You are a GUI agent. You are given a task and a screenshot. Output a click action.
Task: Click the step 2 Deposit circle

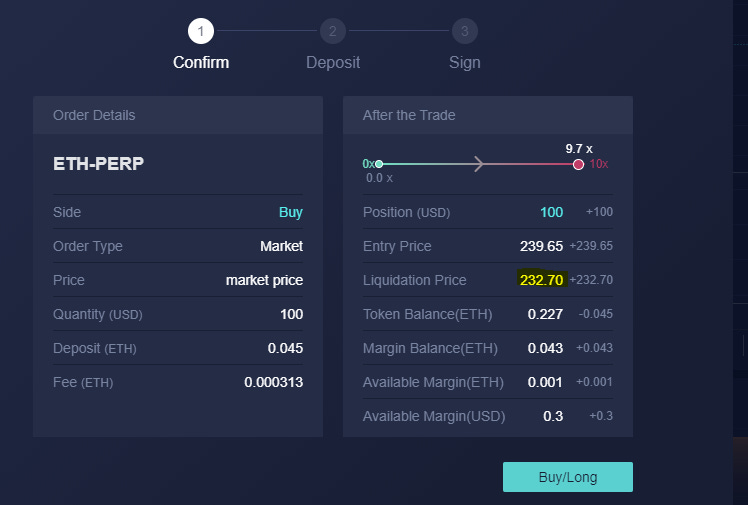click(332, 31)
